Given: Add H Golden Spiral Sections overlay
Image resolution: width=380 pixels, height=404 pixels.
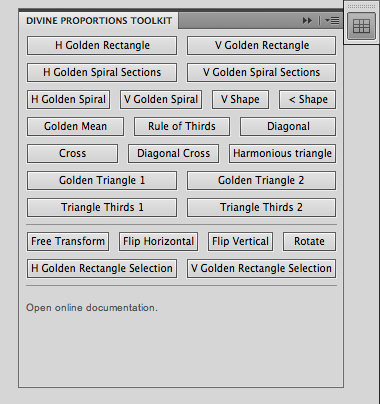Looking at the screenshot, I should coord(102,72).
